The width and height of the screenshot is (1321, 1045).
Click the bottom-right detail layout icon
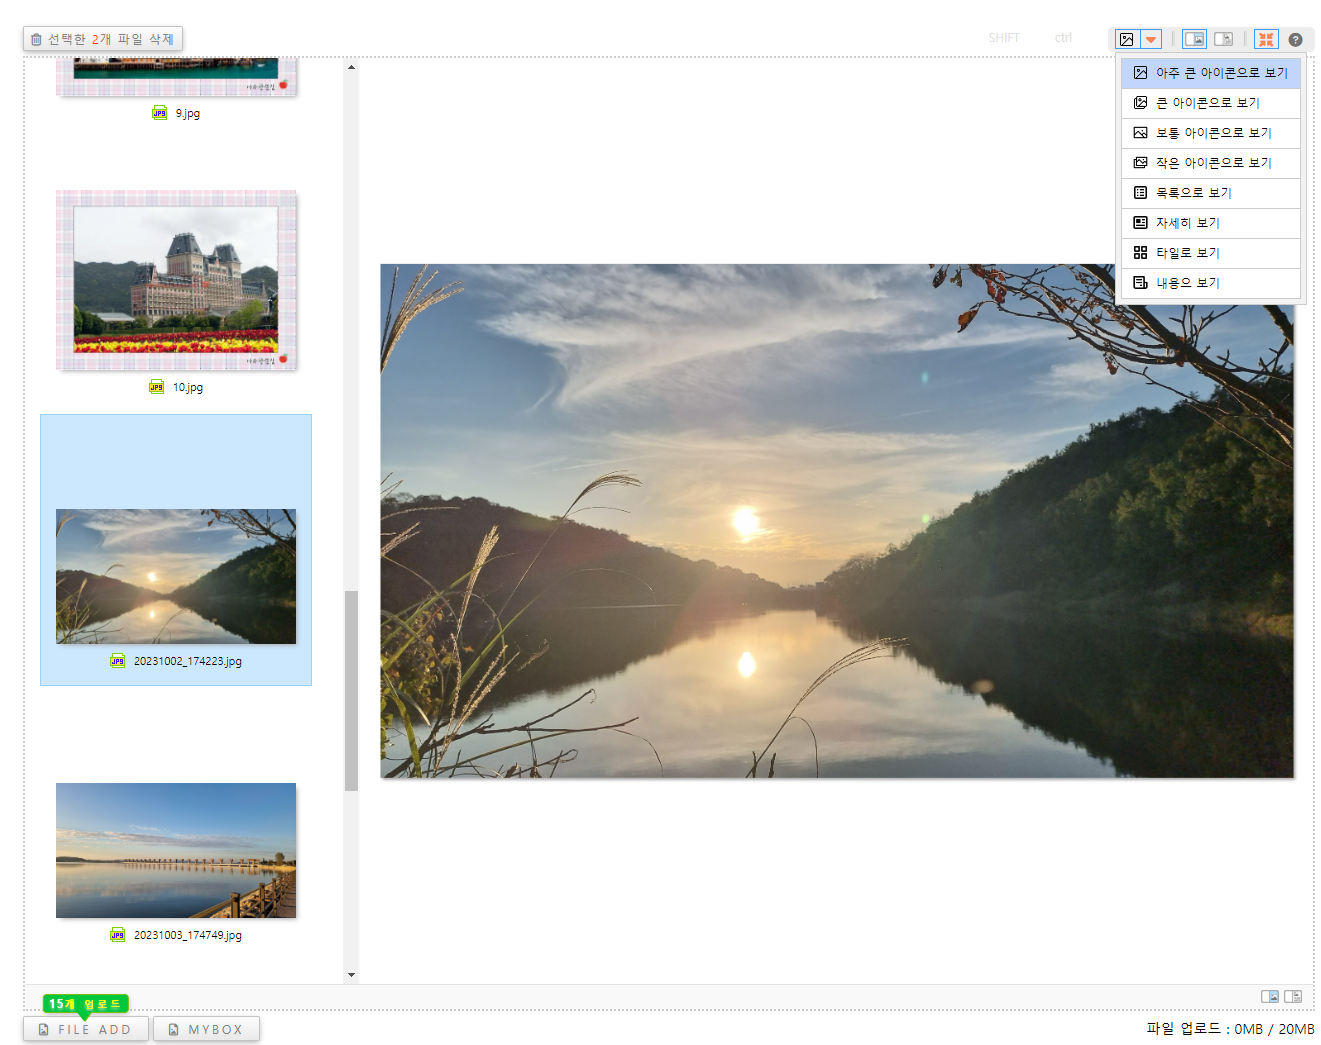pos(1293,997)
